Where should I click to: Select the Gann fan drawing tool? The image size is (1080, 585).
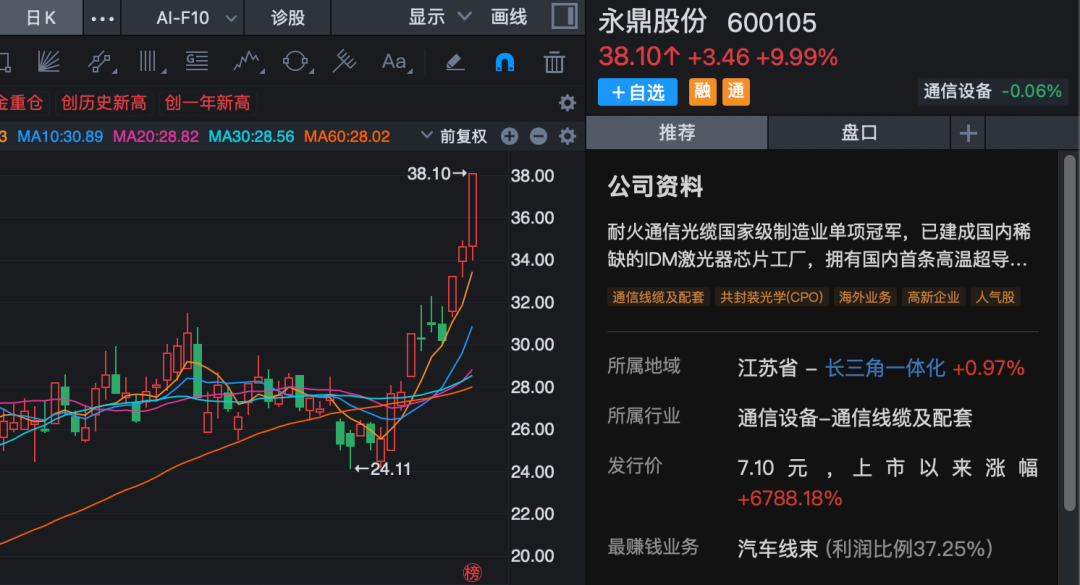click(x=49, y=62)
